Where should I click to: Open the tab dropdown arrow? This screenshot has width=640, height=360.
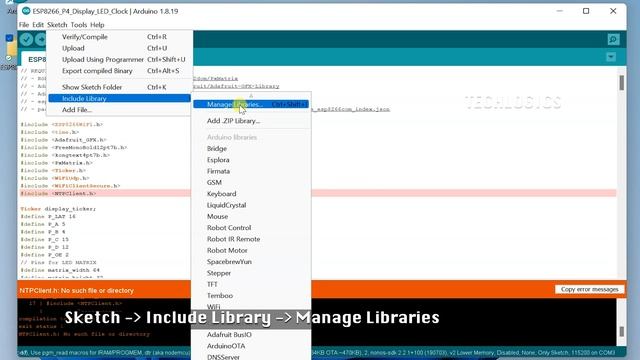click(611, 57)
